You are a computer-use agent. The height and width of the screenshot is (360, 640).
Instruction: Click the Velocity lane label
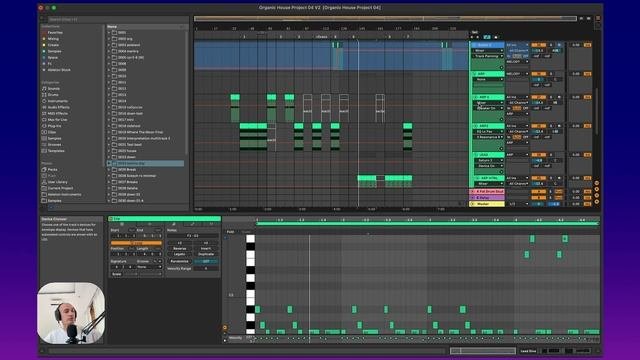[x=235, y=338]
